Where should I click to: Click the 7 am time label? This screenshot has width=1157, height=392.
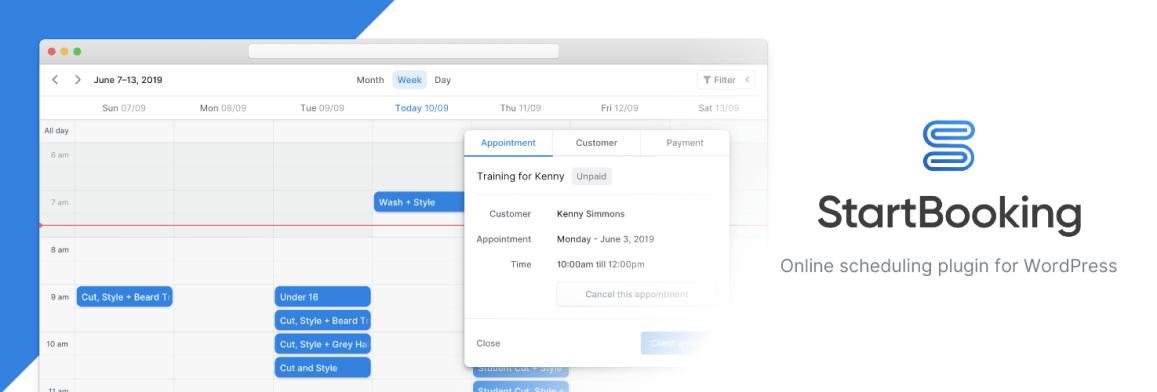(60, 202)
